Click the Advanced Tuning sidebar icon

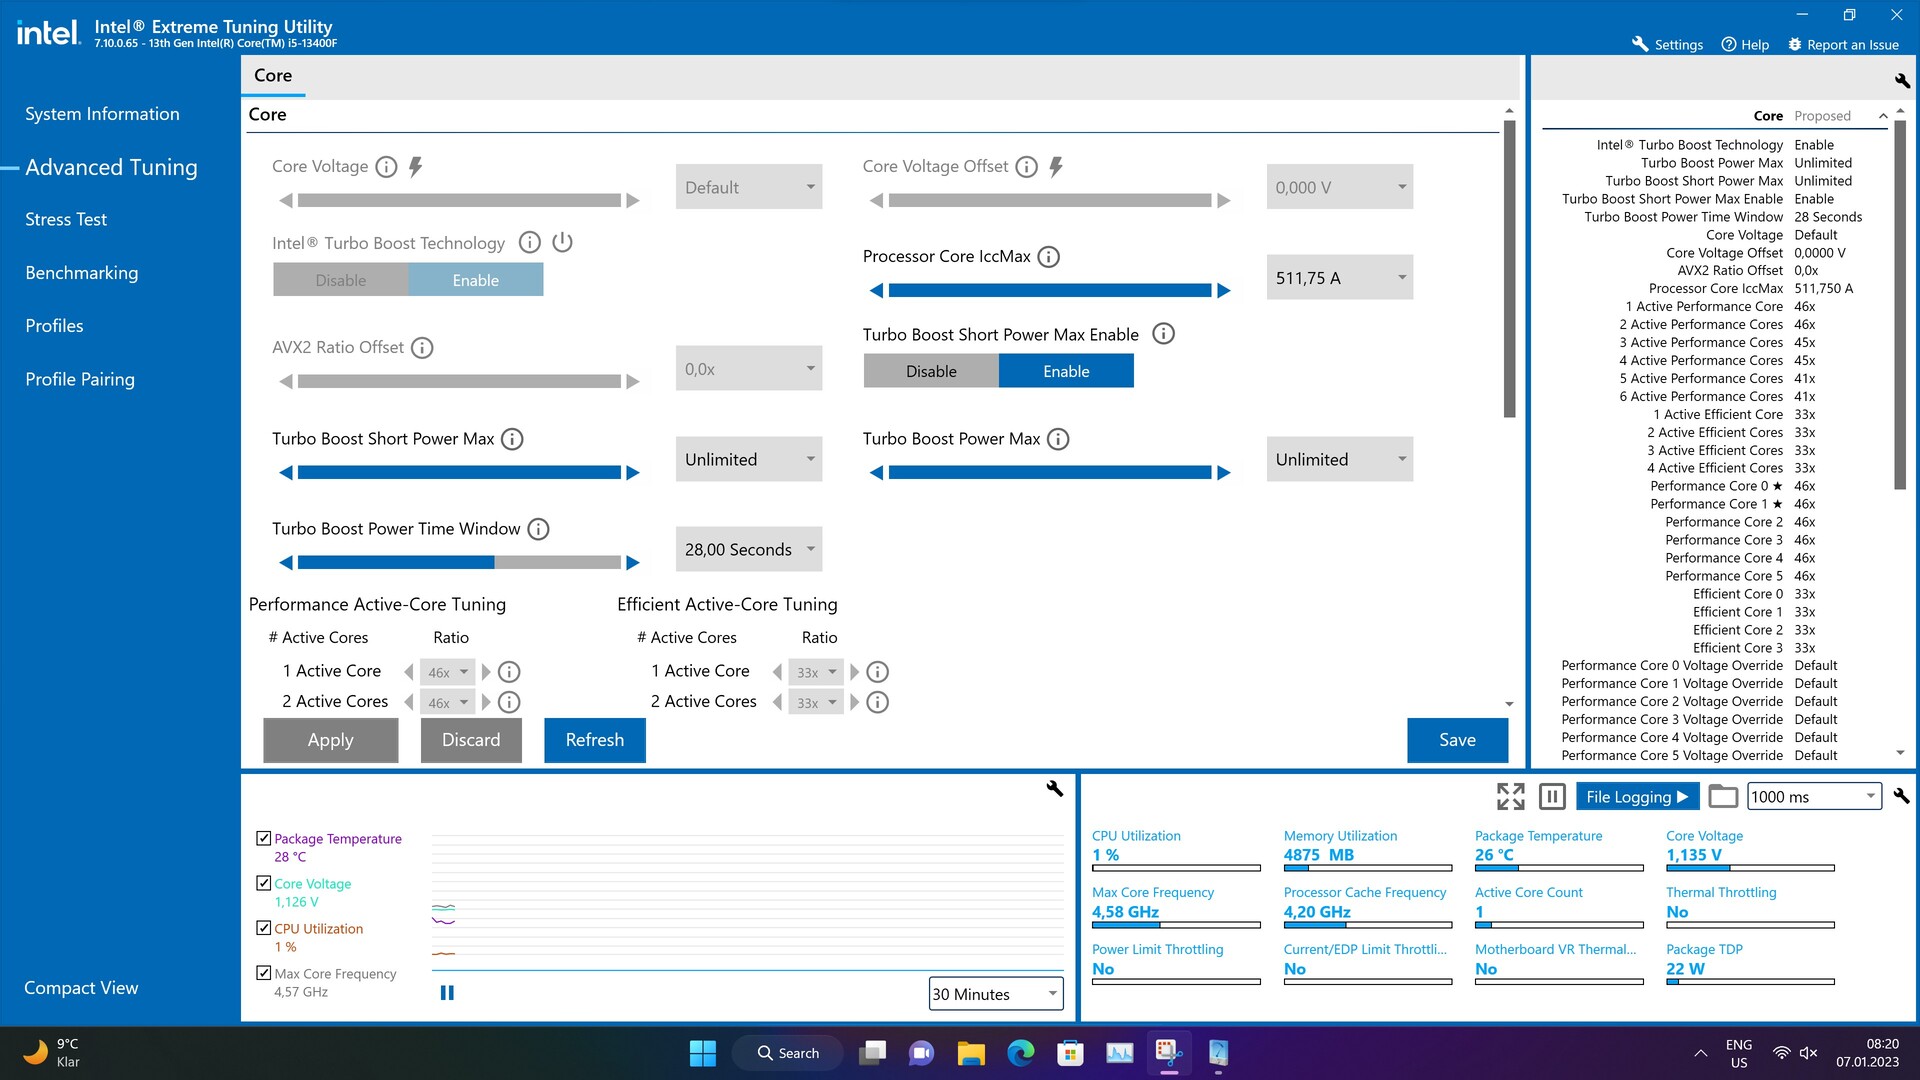pos(109,165)
